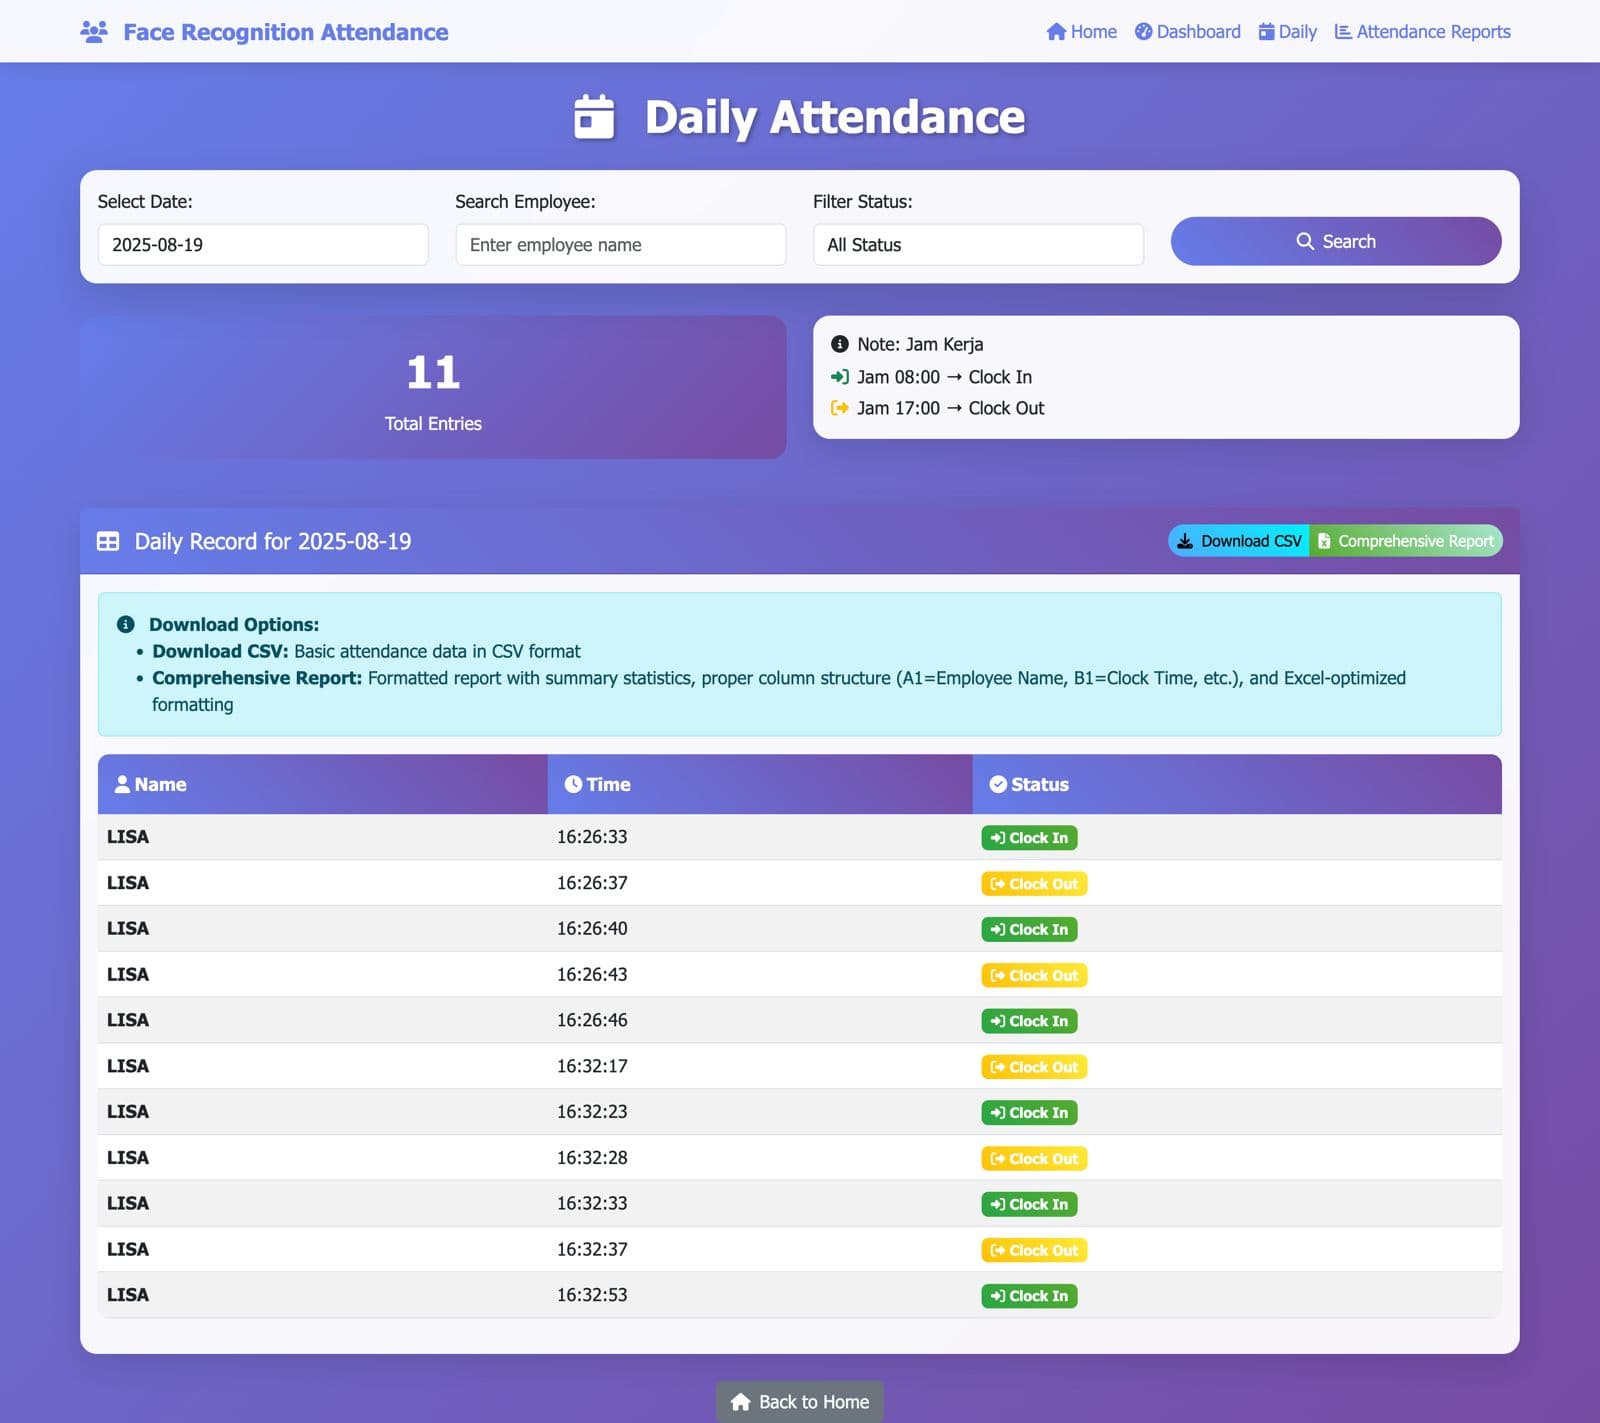
Task: Click the people group logo icon
Action: point(94,32)
